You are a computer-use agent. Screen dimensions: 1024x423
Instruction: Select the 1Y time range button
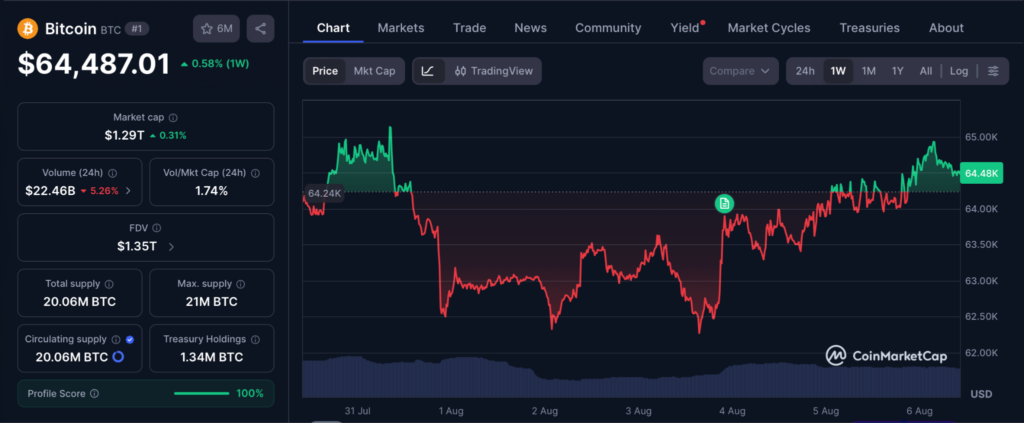[898, 71]
